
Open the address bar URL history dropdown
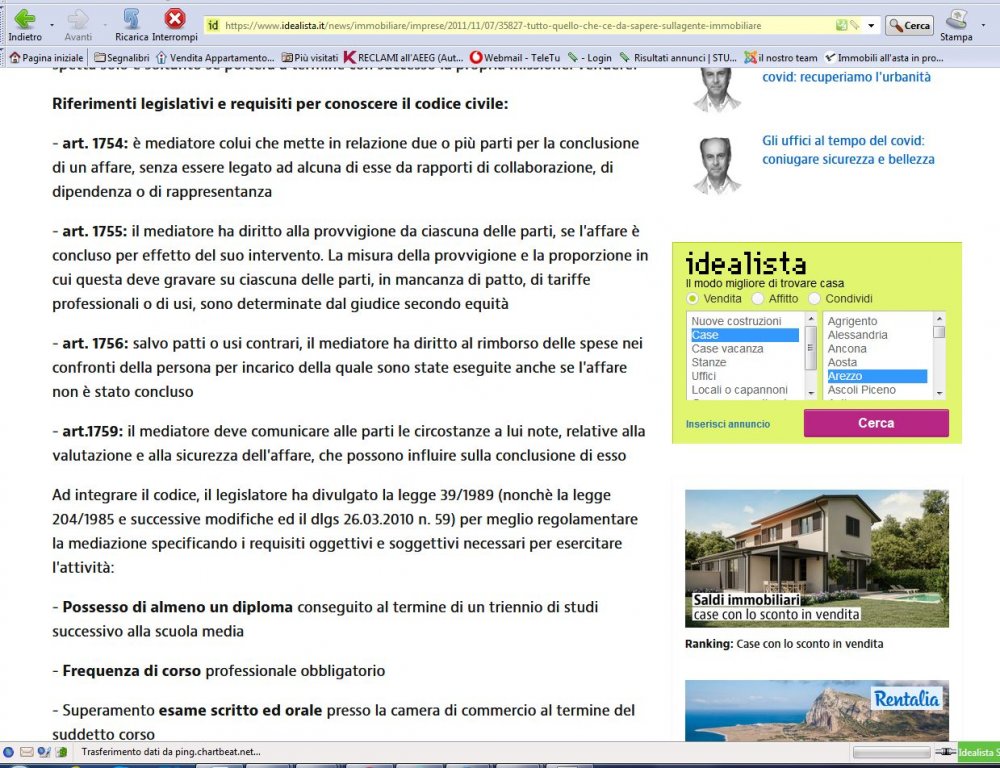[871, 26]
